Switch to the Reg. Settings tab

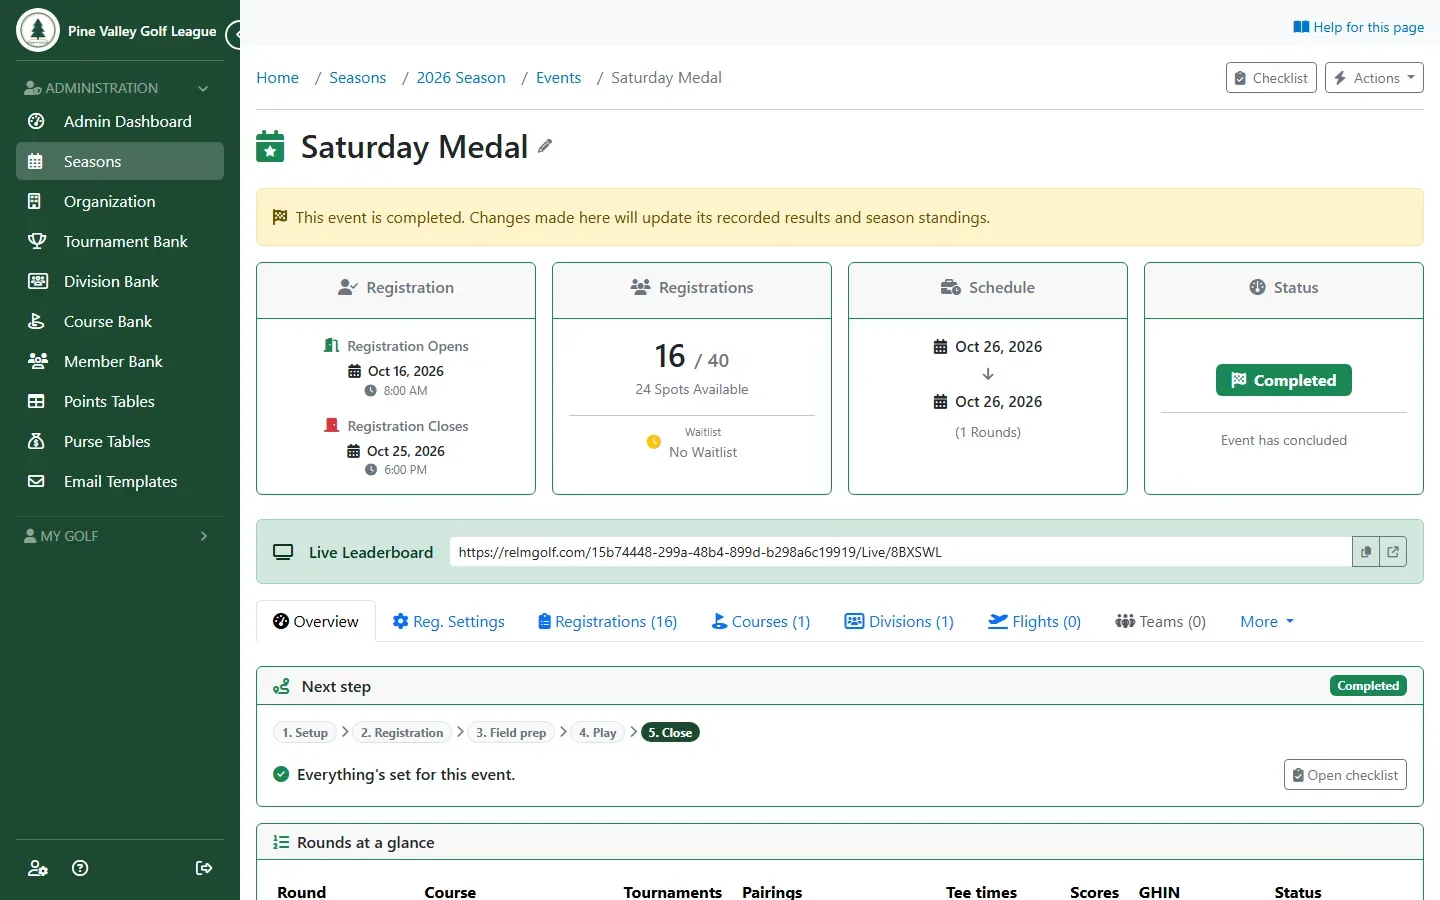(448, 621)
